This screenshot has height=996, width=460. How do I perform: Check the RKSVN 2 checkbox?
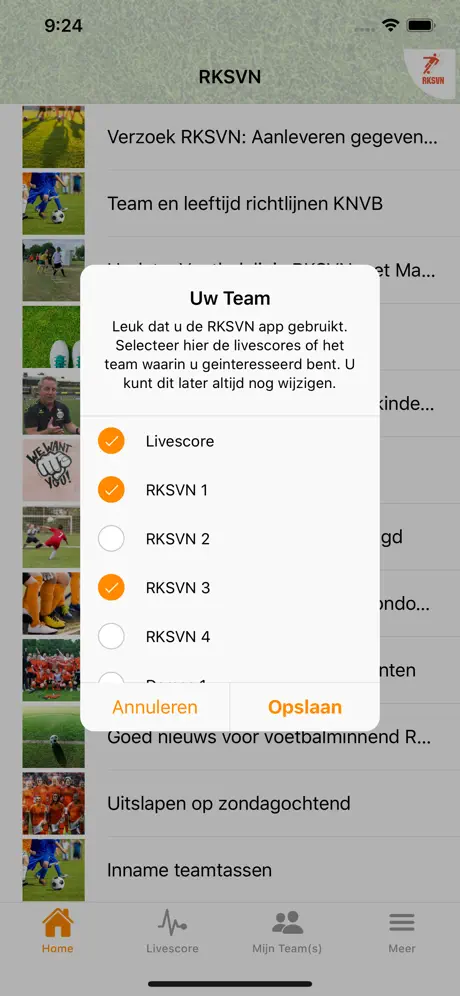click(x=111, y=539)
